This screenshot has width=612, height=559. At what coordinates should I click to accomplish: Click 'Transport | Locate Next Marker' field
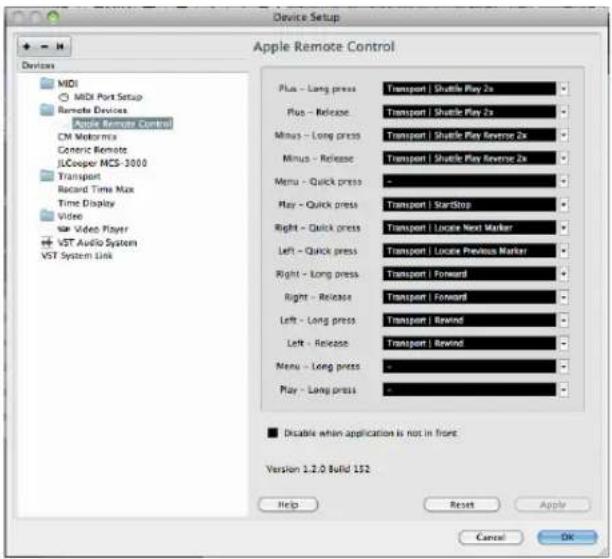tap(469, 228)
